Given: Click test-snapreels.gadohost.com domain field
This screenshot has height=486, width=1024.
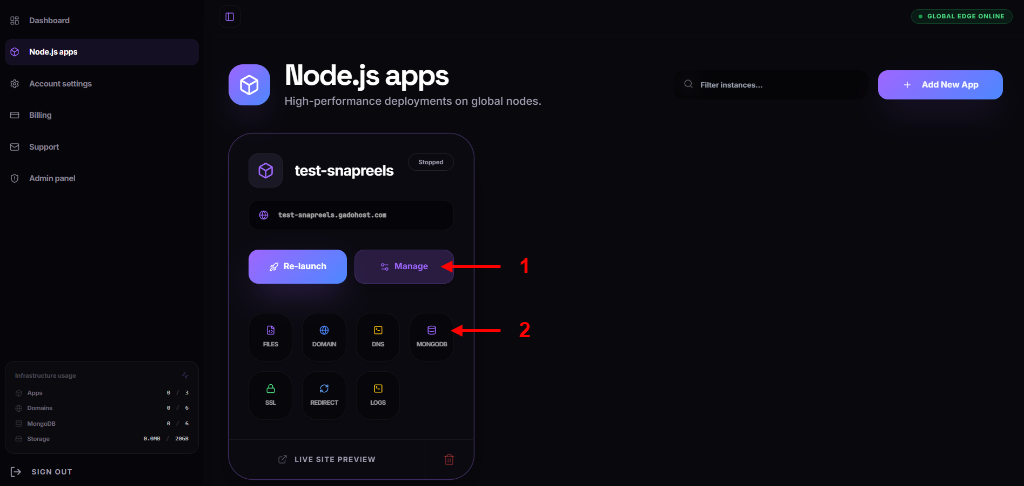Looking at the screenshot, I should [x=351, y=215].
